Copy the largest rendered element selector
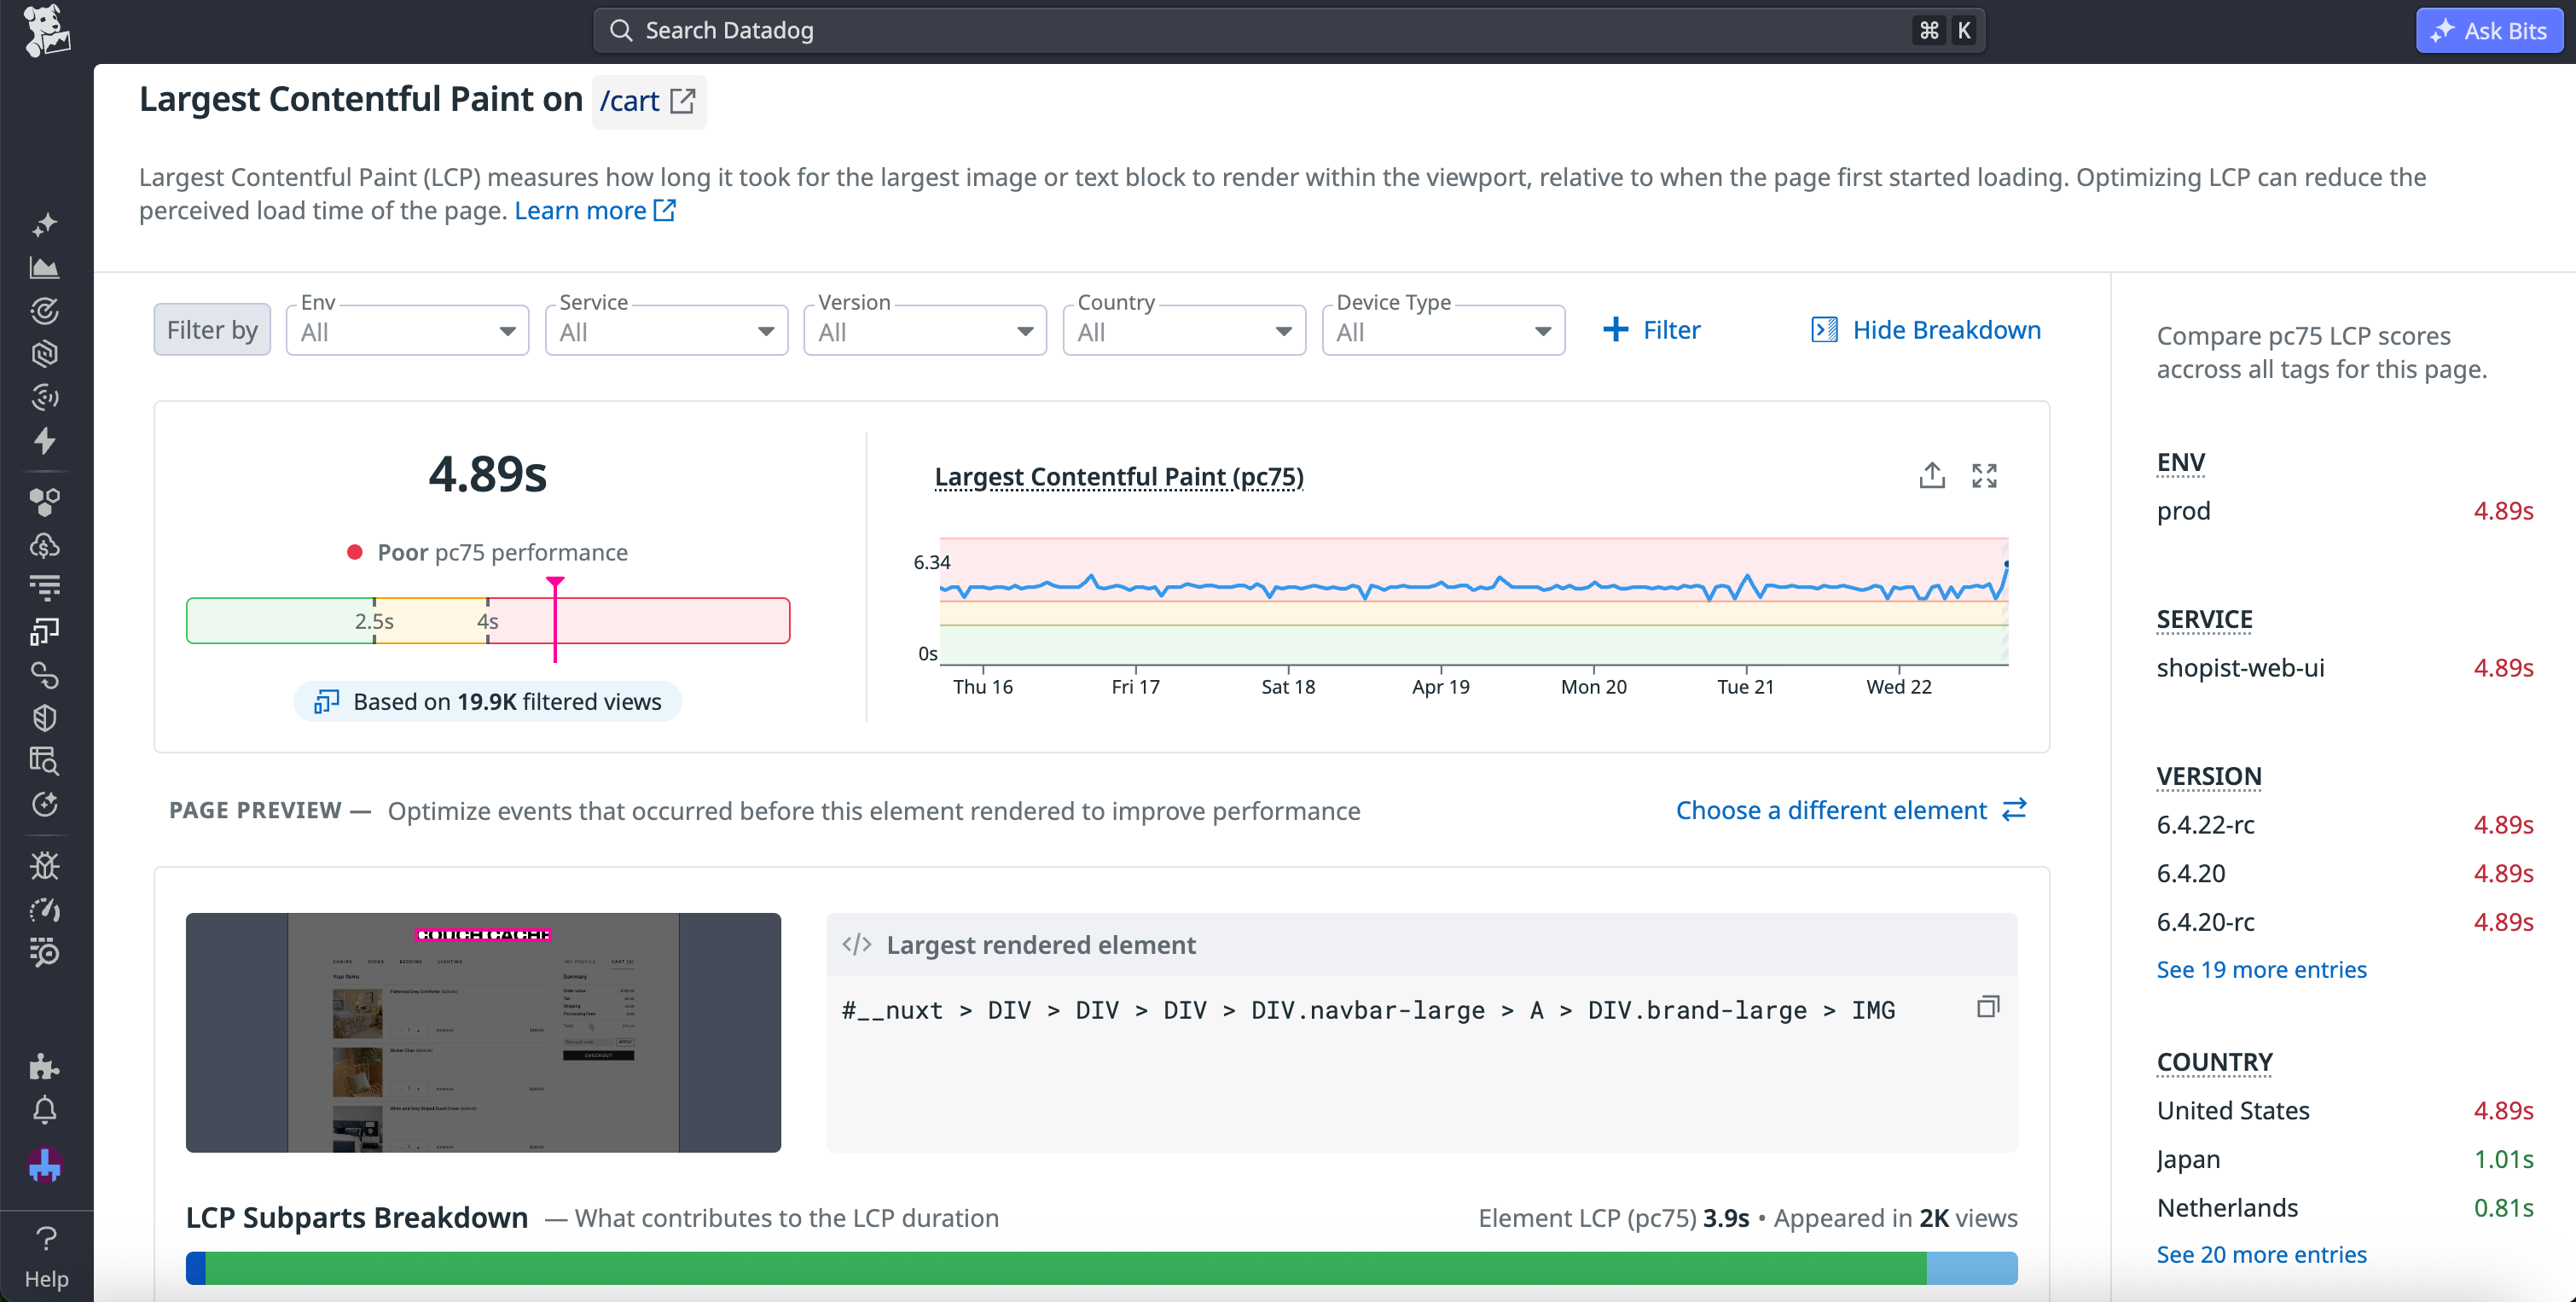 pos(1988,1007)
